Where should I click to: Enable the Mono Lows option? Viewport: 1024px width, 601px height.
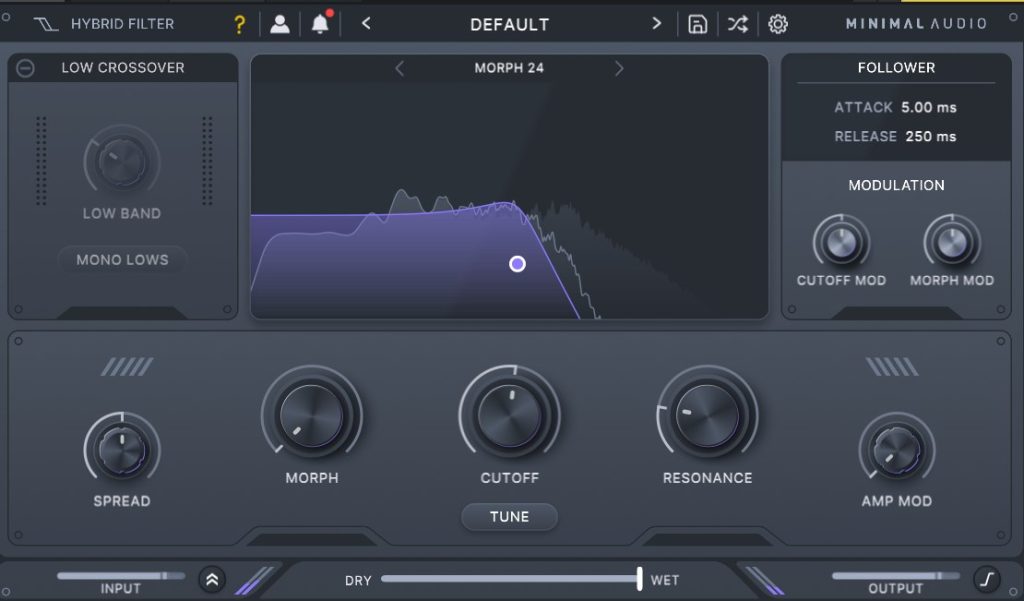coord(122,260)
